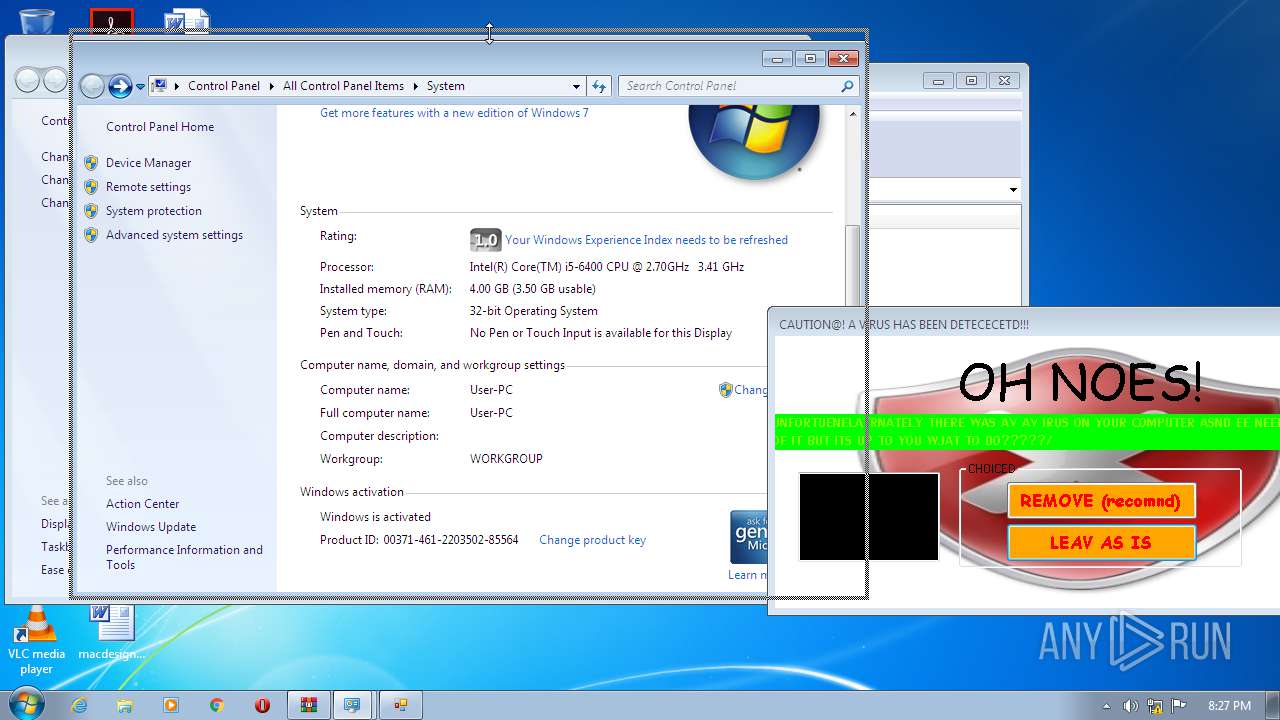Click the System protection shield icon
Image resolution: width=1280 pixels, height=720 pixels.
[x=91, y=211]
